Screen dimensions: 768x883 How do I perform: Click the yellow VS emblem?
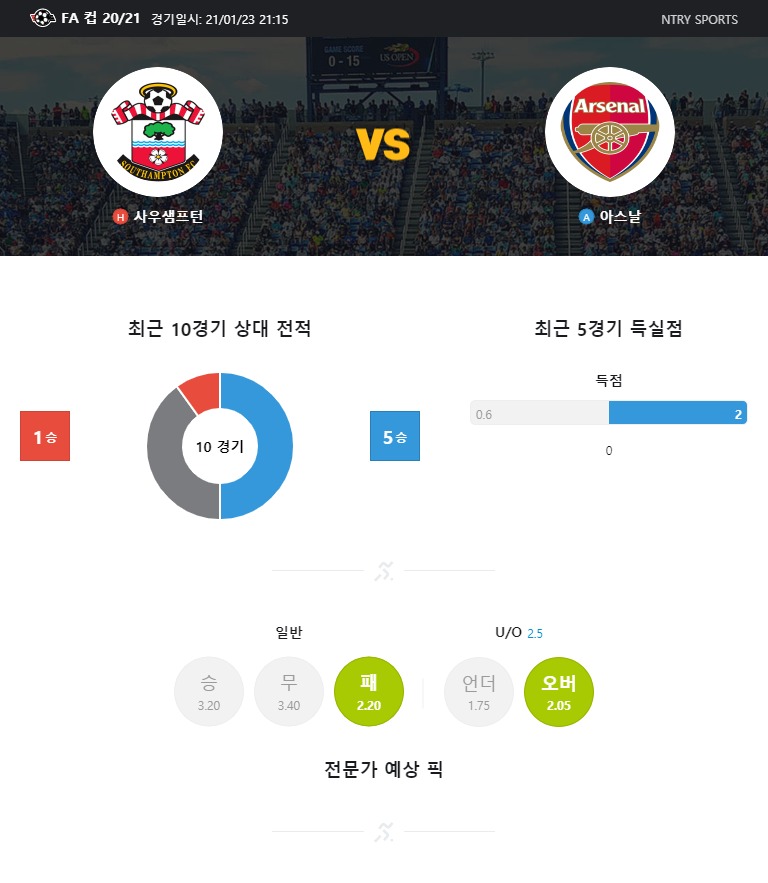pyautogui.click(x=383, y=144)
